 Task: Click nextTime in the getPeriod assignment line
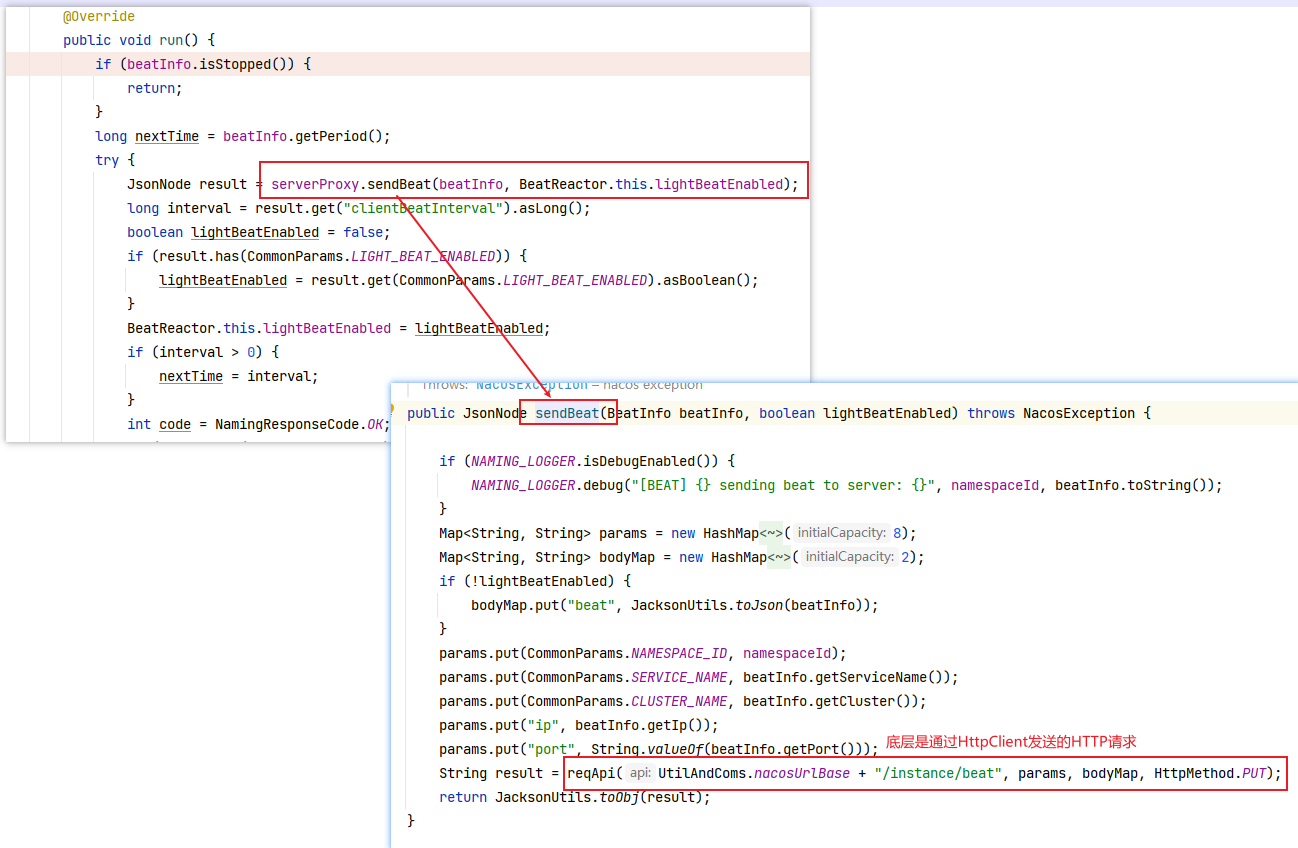point(167,136)
